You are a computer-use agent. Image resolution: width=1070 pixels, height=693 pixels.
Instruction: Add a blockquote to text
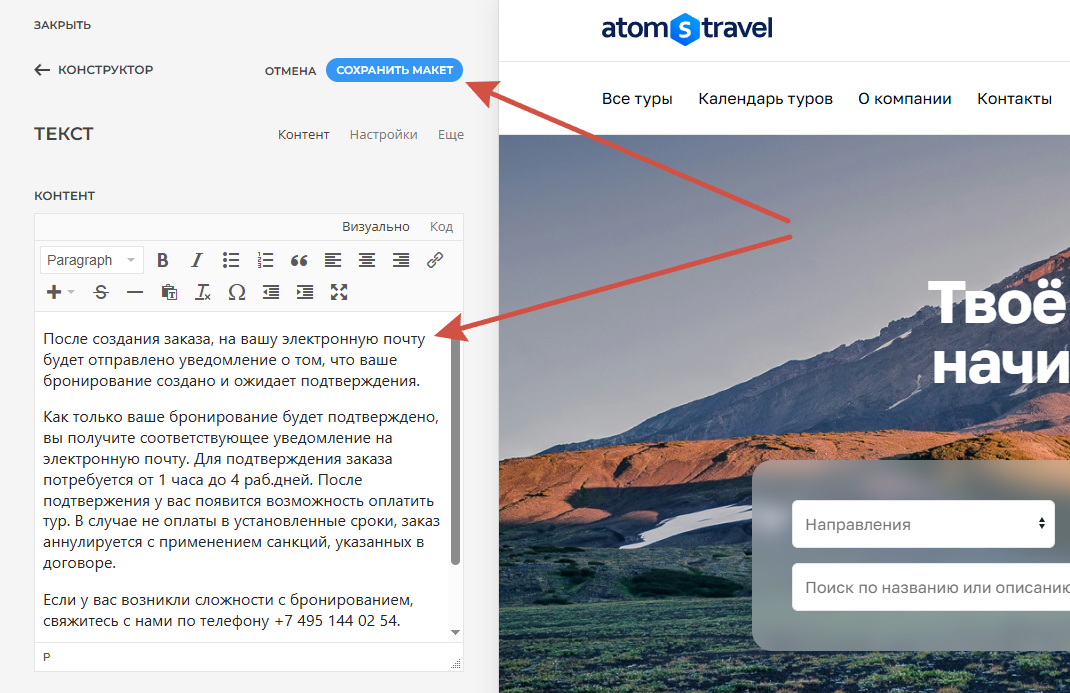299,261
